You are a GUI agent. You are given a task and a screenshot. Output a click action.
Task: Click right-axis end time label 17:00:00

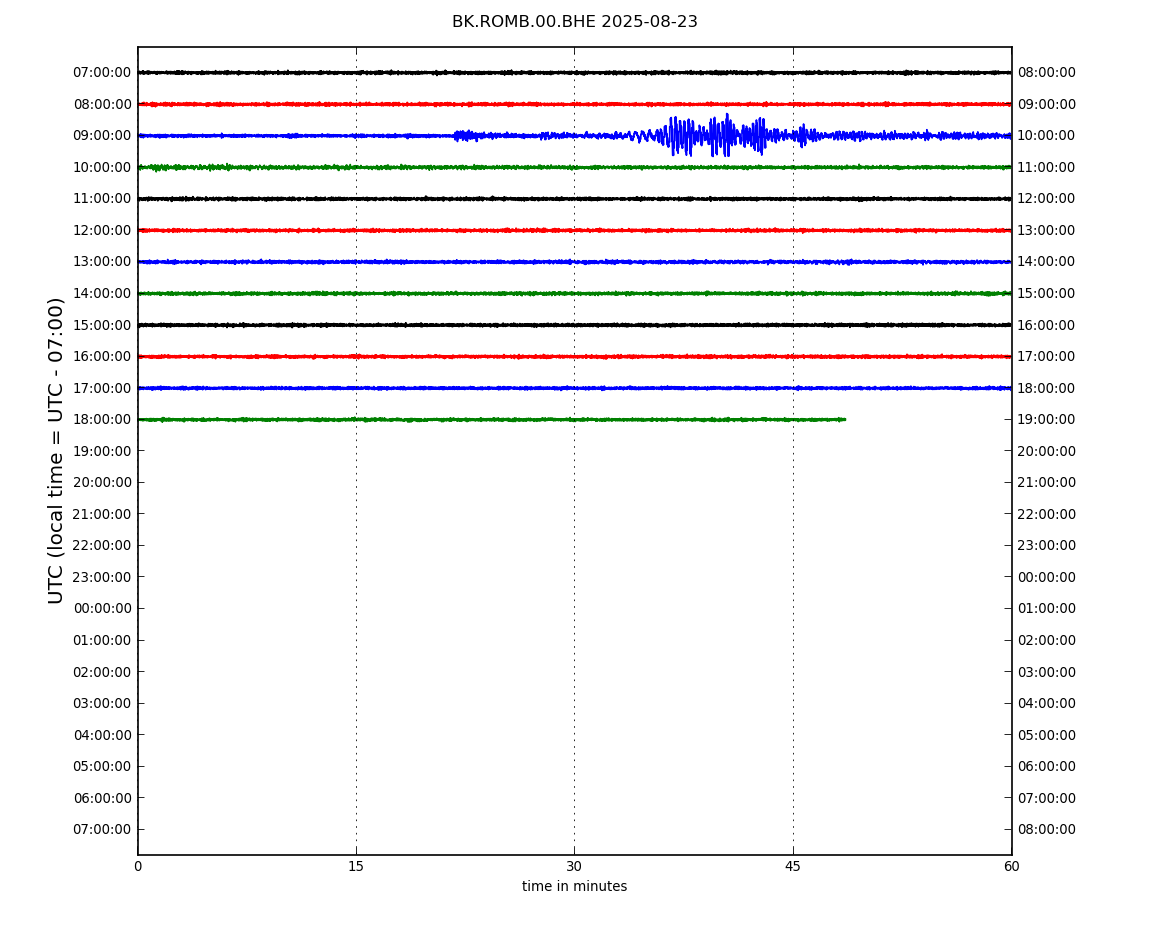[1047, 357]
